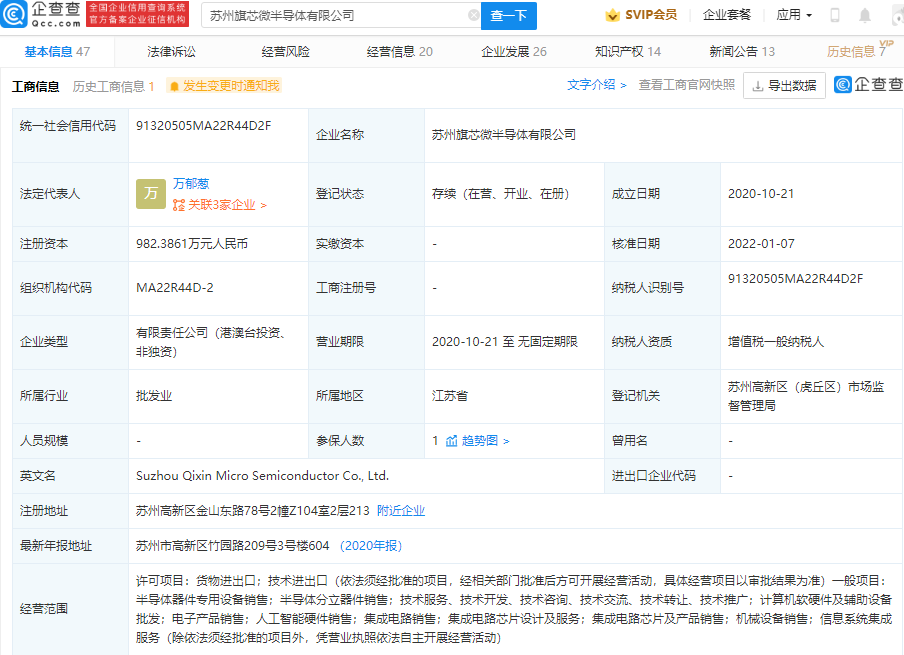Open 查看工商官网快照
904x655 pixels.
pyautogui.click(x=687, y=85)
